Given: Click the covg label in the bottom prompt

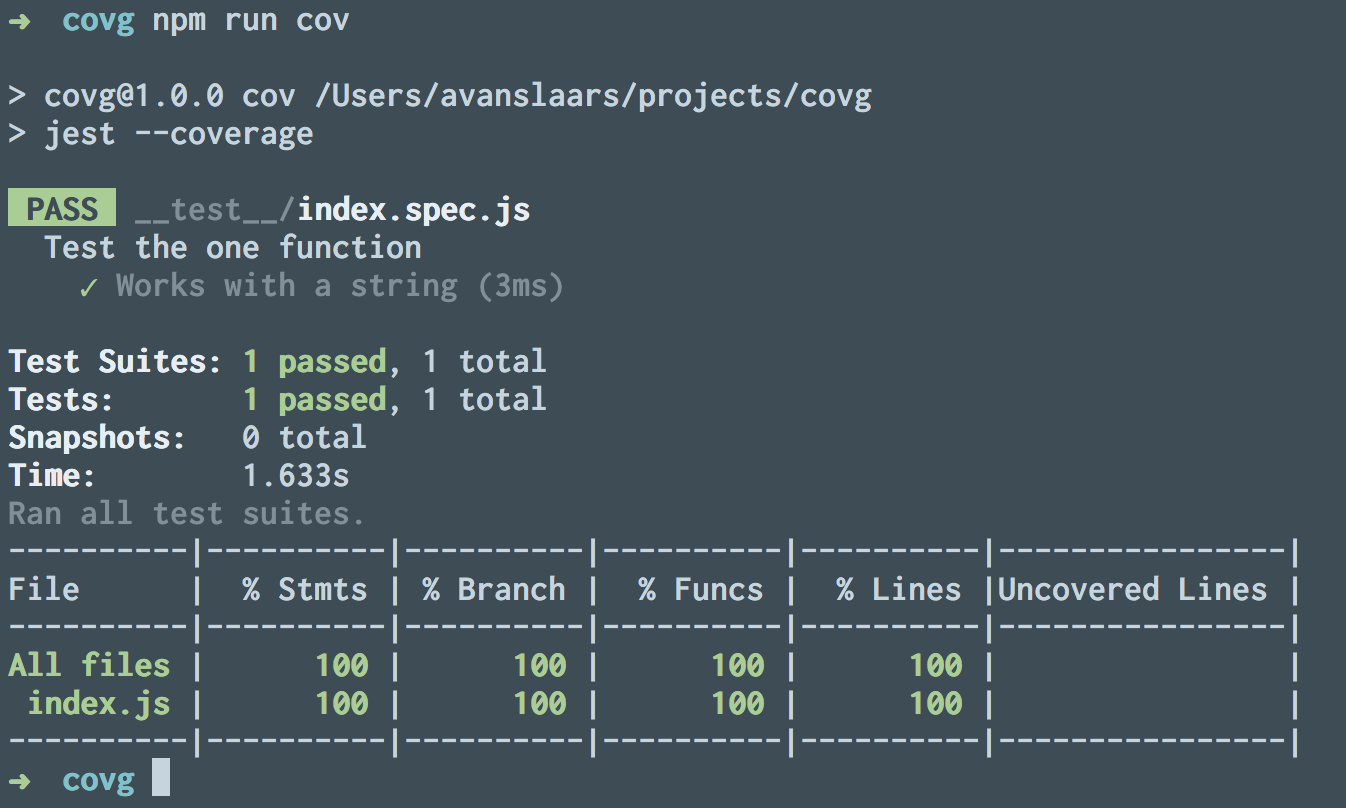Looking at the screenshot, I should 99,779.
